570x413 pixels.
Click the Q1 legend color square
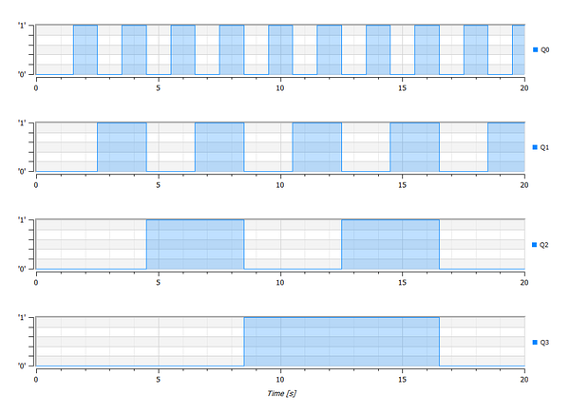point(535,147)
